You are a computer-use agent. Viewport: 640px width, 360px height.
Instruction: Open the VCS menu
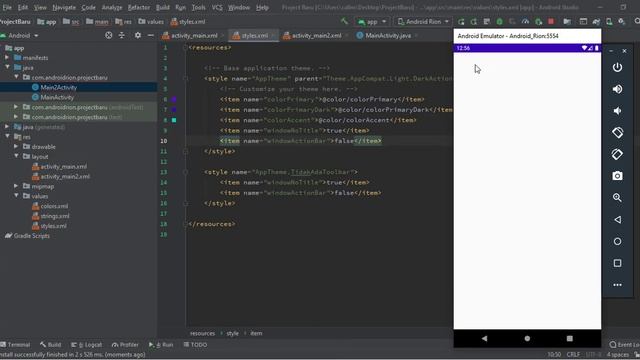[217, 7]
